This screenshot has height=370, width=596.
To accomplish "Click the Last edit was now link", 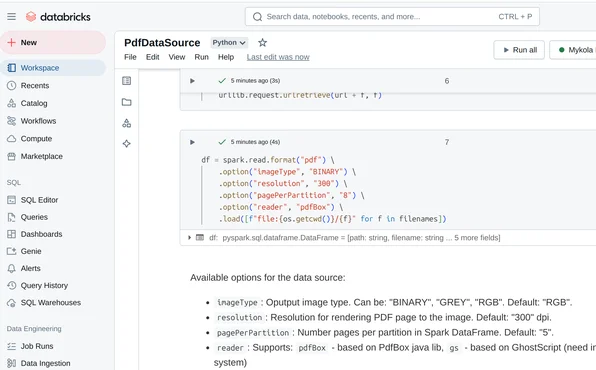I will [278, 57].
